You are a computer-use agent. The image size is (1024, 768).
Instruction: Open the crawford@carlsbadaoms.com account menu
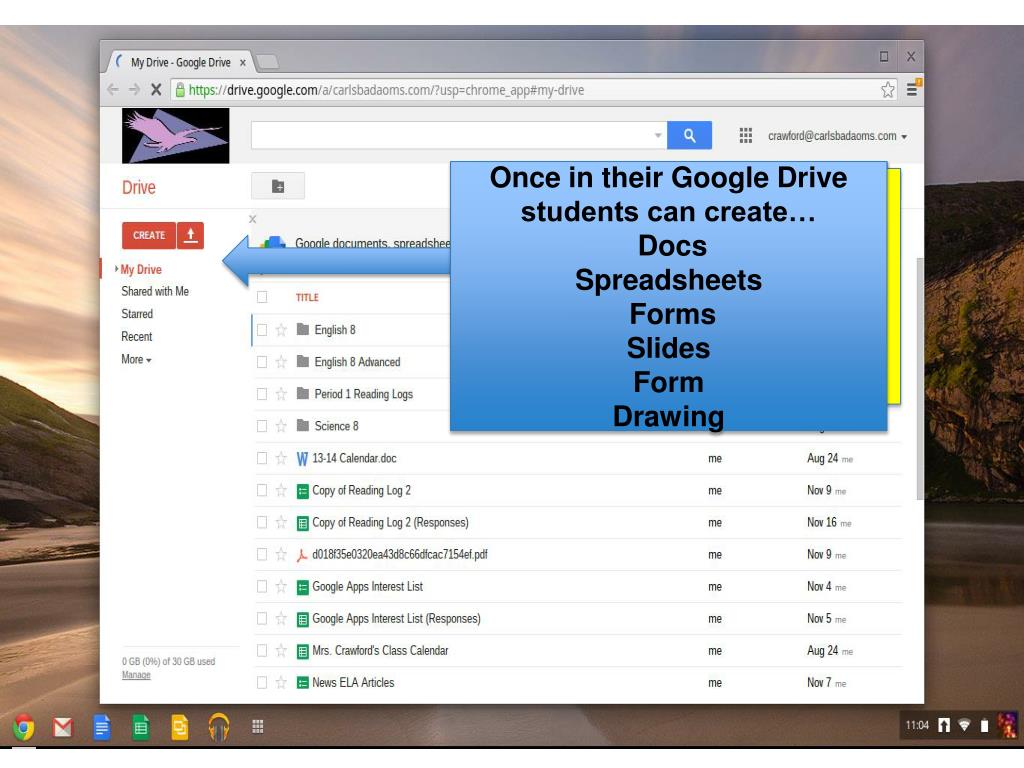pos(837,136)
